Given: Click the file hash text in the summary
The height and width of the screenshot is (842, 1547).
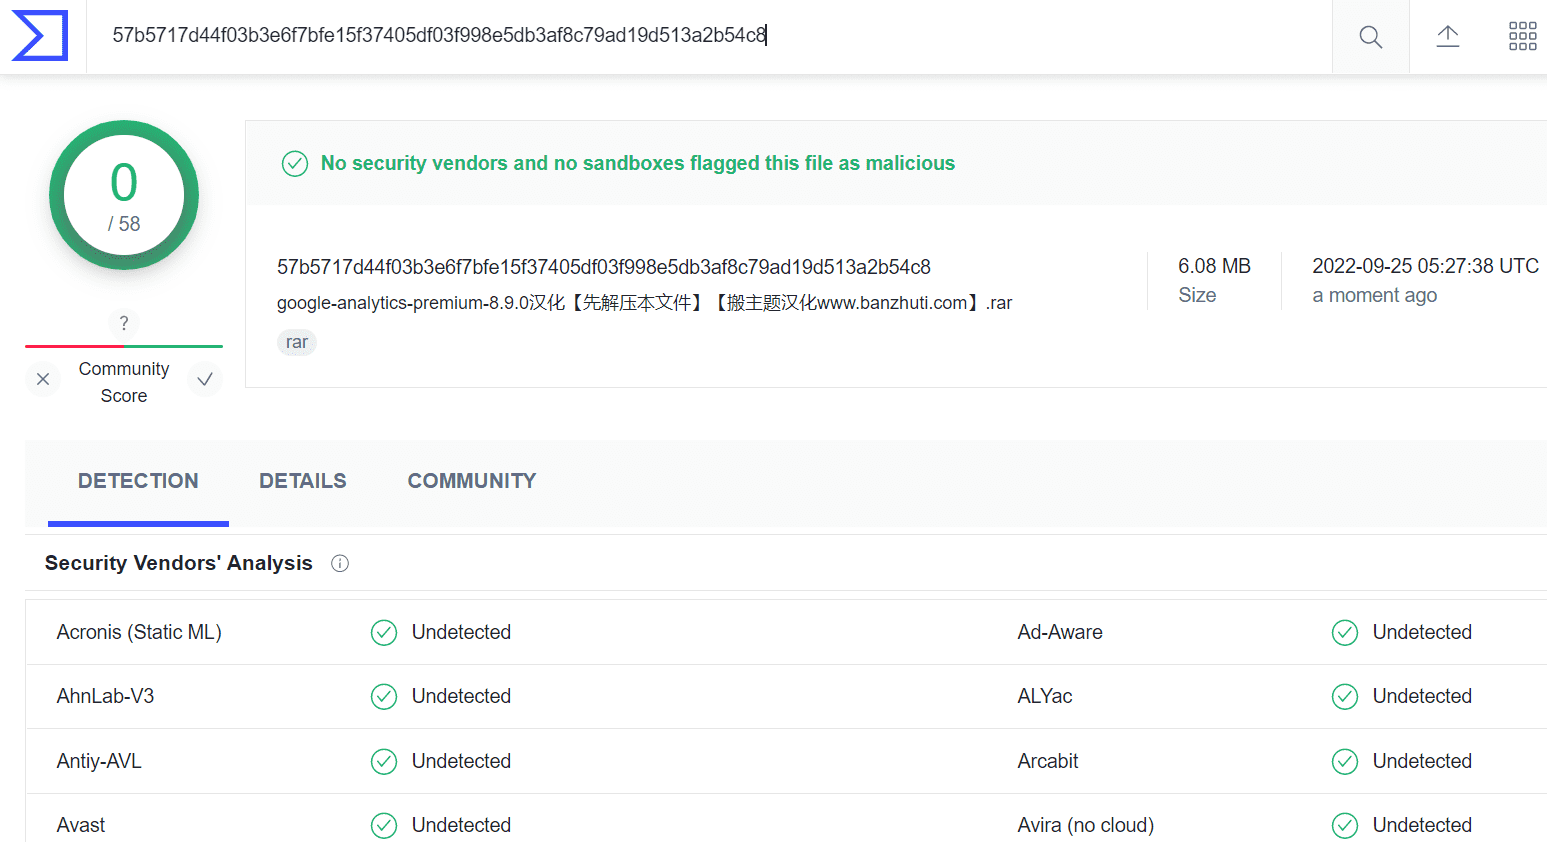Looking at the screenshot, I should (x=604, y=267).
